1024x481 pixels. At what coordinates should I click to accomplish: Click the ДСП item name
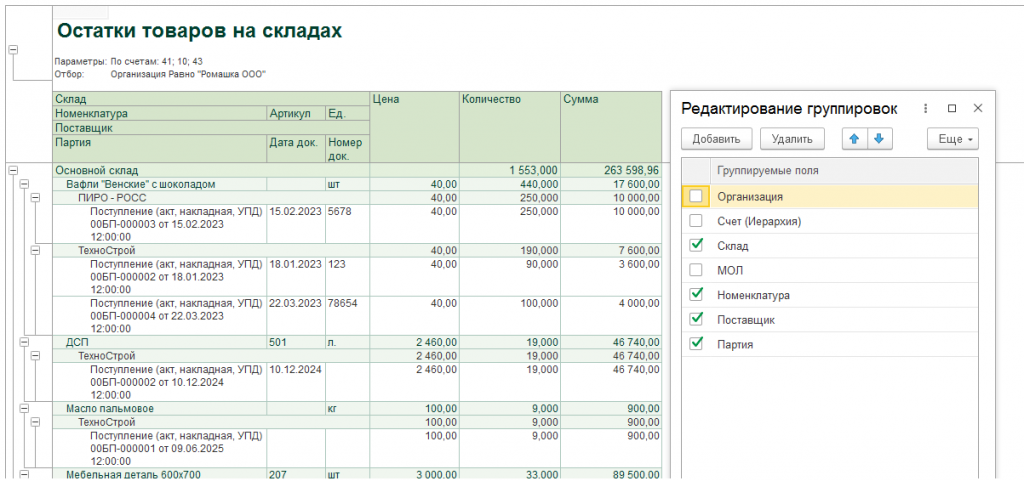tap(76, 342)
